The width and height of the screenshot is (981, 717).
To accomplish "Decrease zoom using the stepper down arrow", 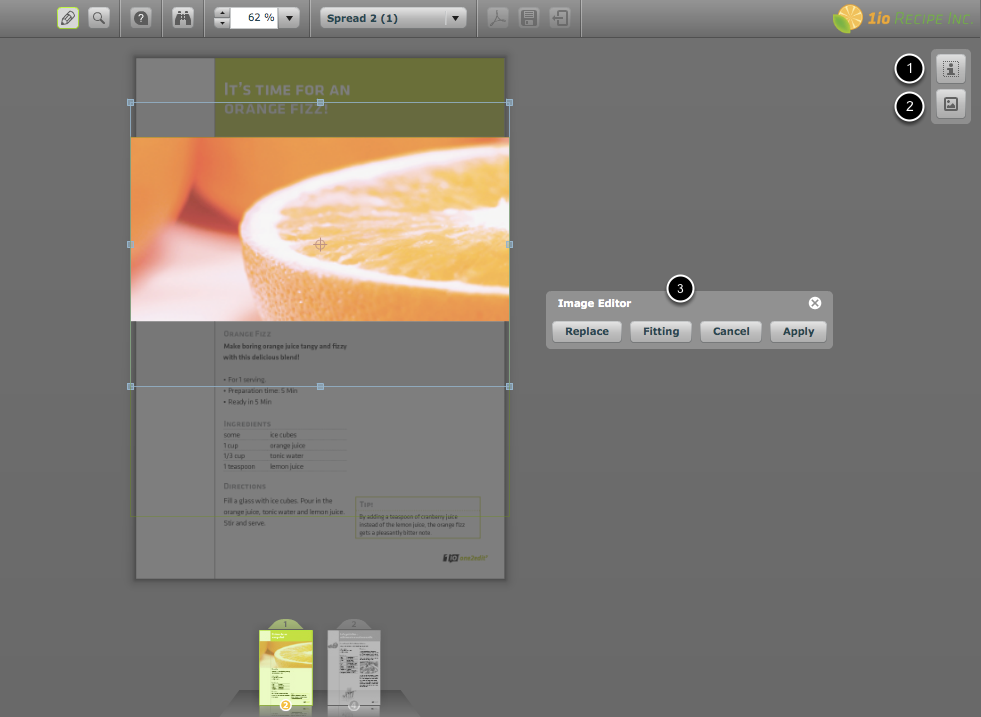I will 221,24.
